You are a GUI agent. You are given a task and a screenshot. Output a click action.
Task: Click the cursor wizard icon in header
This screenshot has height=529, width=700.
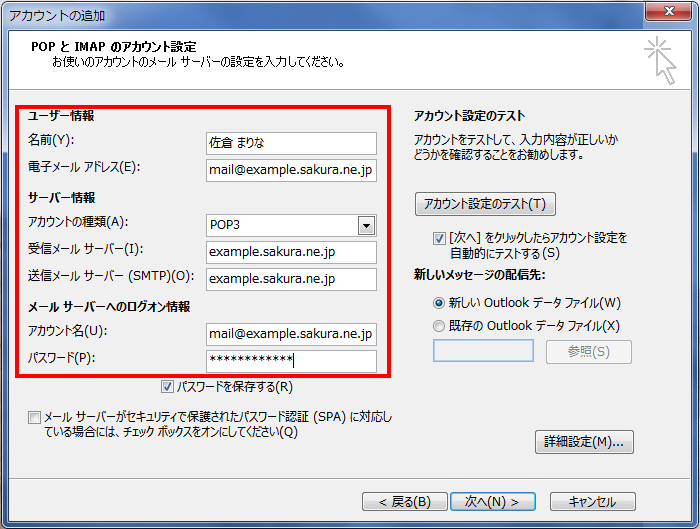(x=660, y=59)
